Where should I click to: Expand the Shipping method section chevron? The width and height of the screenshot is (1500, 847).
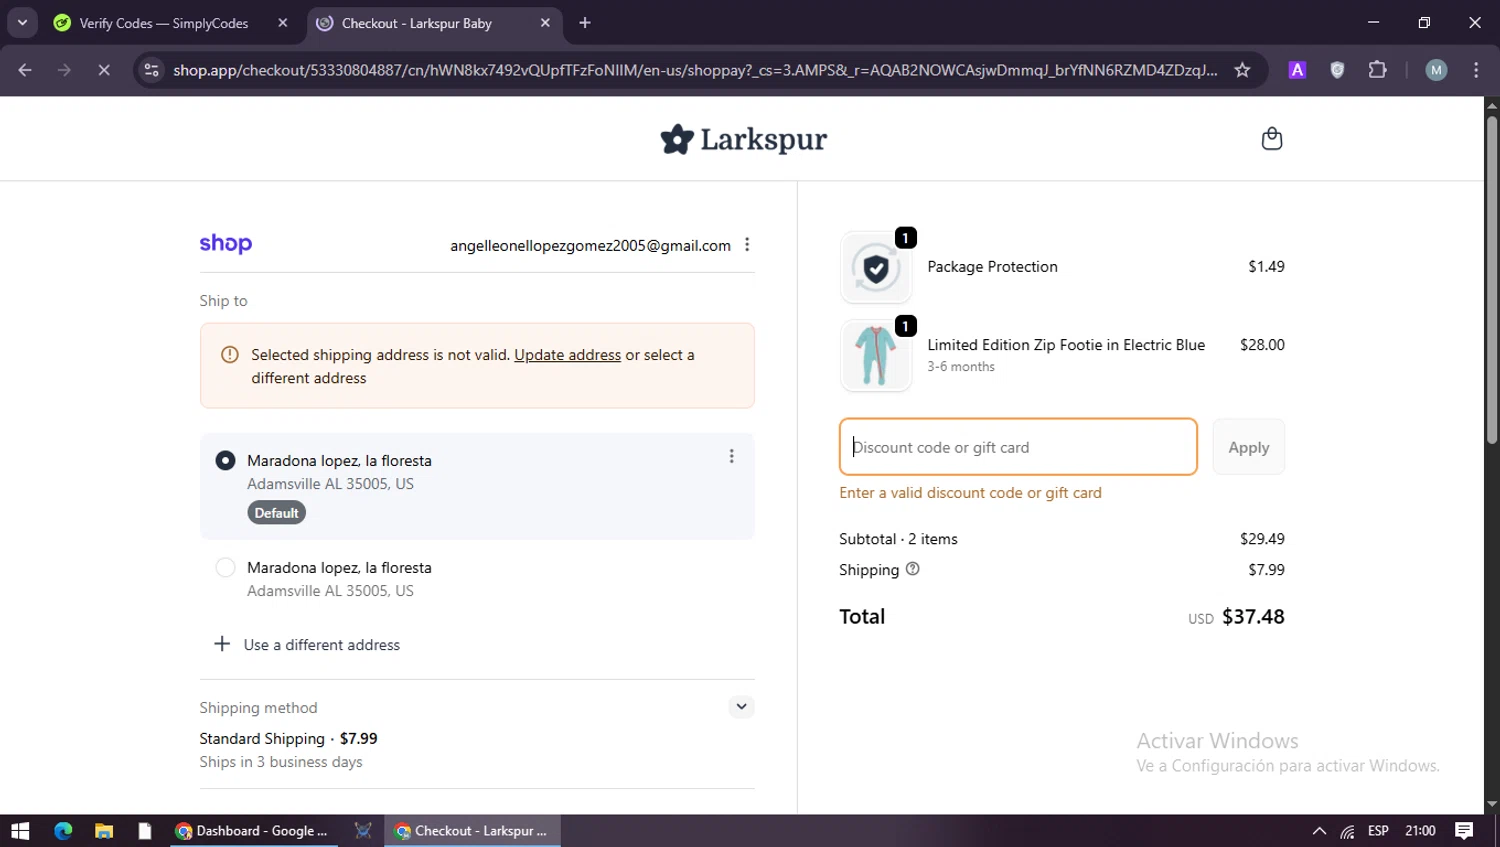741,707
